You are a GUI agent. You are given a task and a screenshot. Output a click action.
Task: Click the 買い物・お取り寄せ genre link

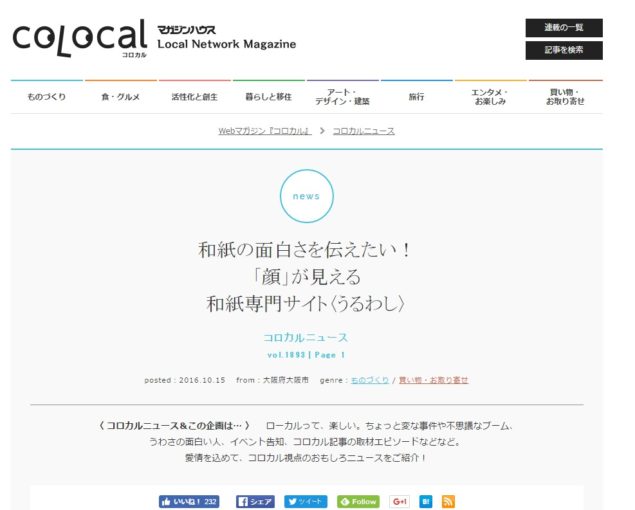(433, 380)
